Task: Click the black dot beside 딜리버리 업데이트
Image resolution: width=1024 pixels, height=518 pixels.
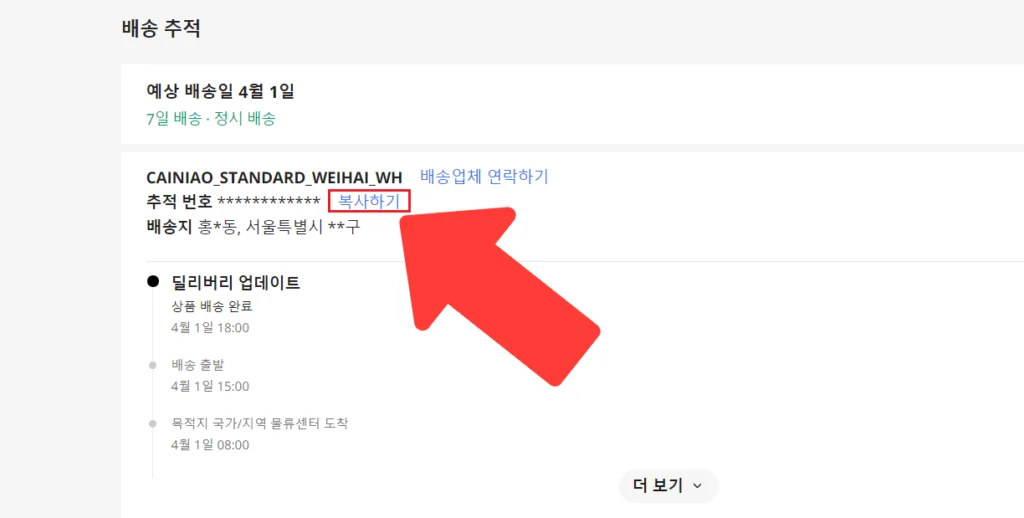Action: pos(153,282)
